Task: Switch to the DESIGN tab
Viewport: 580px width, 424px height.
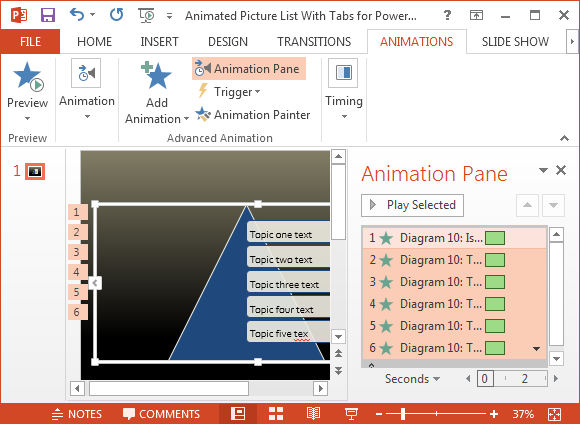Action: pos(228,41)
